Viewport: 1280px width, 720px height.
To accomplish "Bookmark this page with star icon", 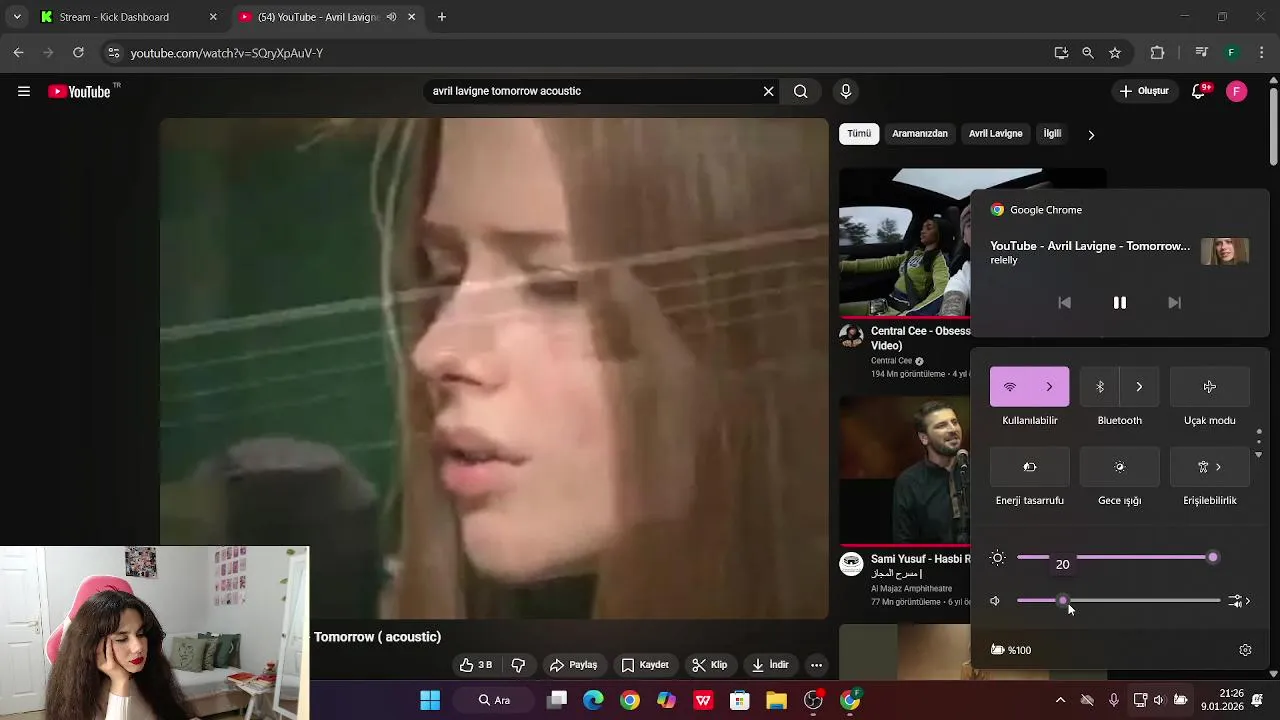I will [x=1115, y=53].
